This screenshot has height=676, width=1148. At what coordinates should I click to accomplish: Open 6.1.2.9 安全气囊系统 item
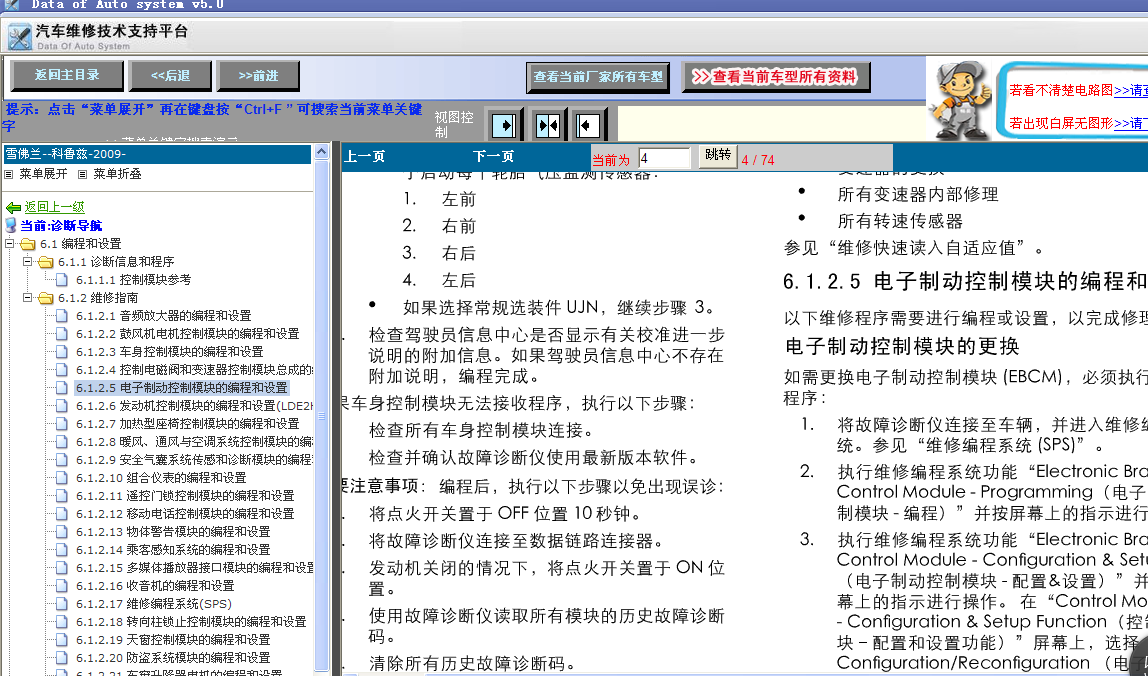click(x=195, y=459)
